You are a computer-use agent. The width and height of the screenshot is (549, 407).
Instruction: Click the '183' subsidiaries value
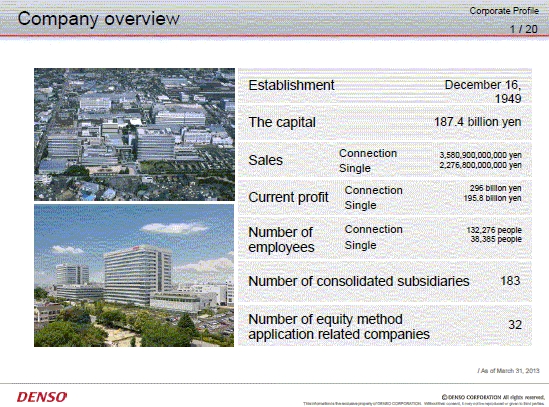pyautogui.click(x=510, y=281)
